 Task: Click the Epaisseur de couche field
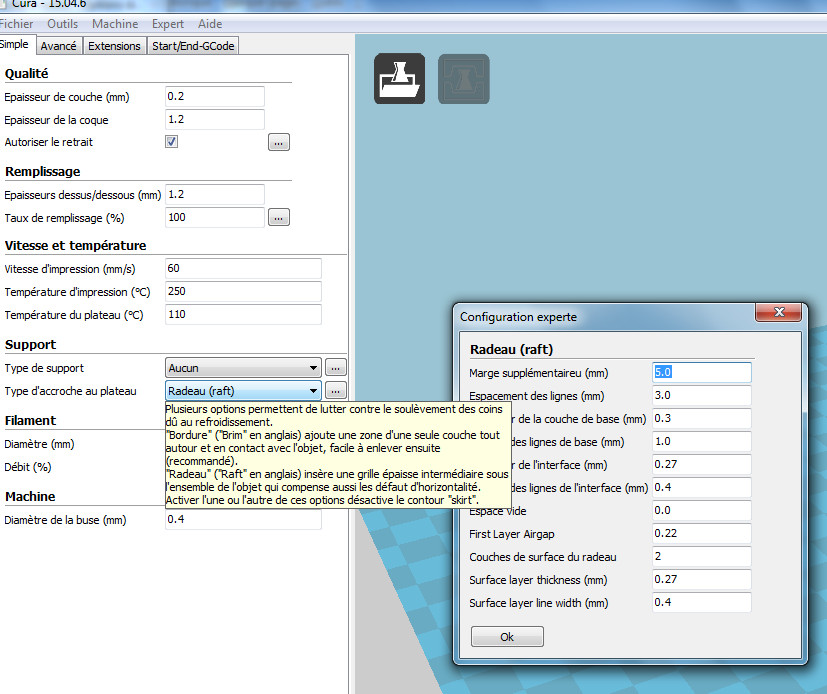(x=215, y=97)
